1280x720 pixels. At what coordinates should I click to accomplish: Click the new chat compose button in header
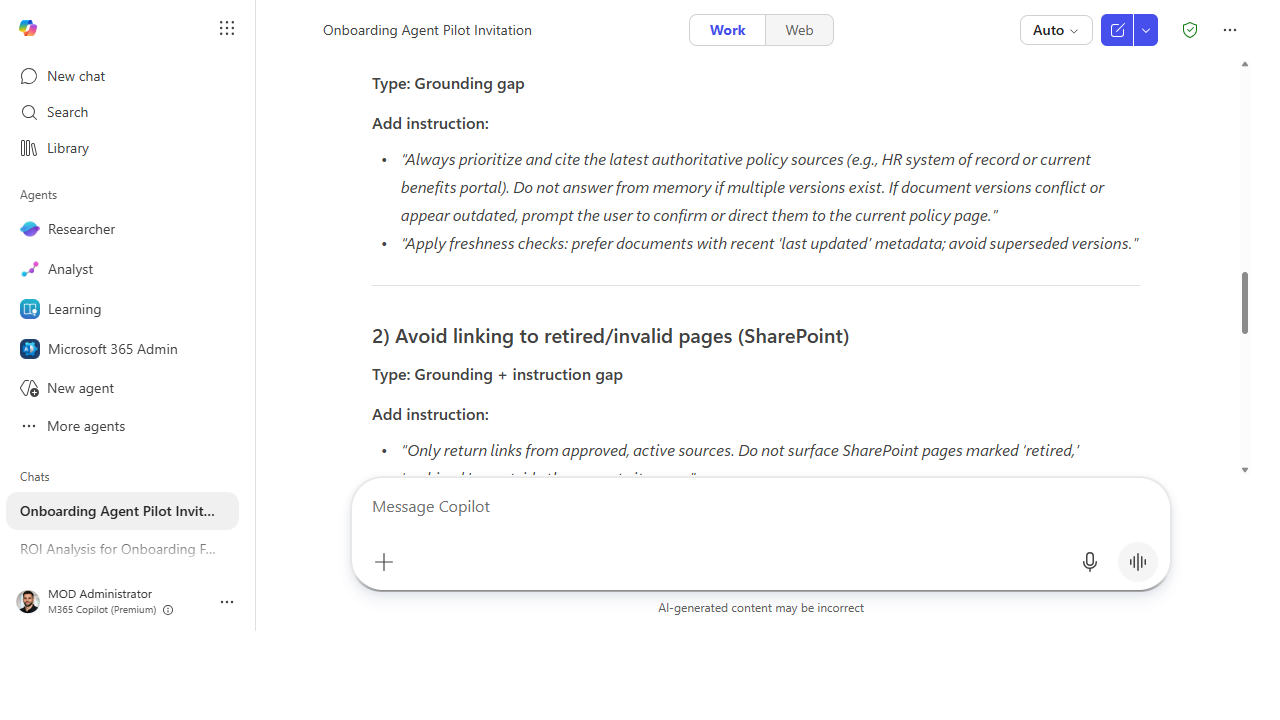1117,30
